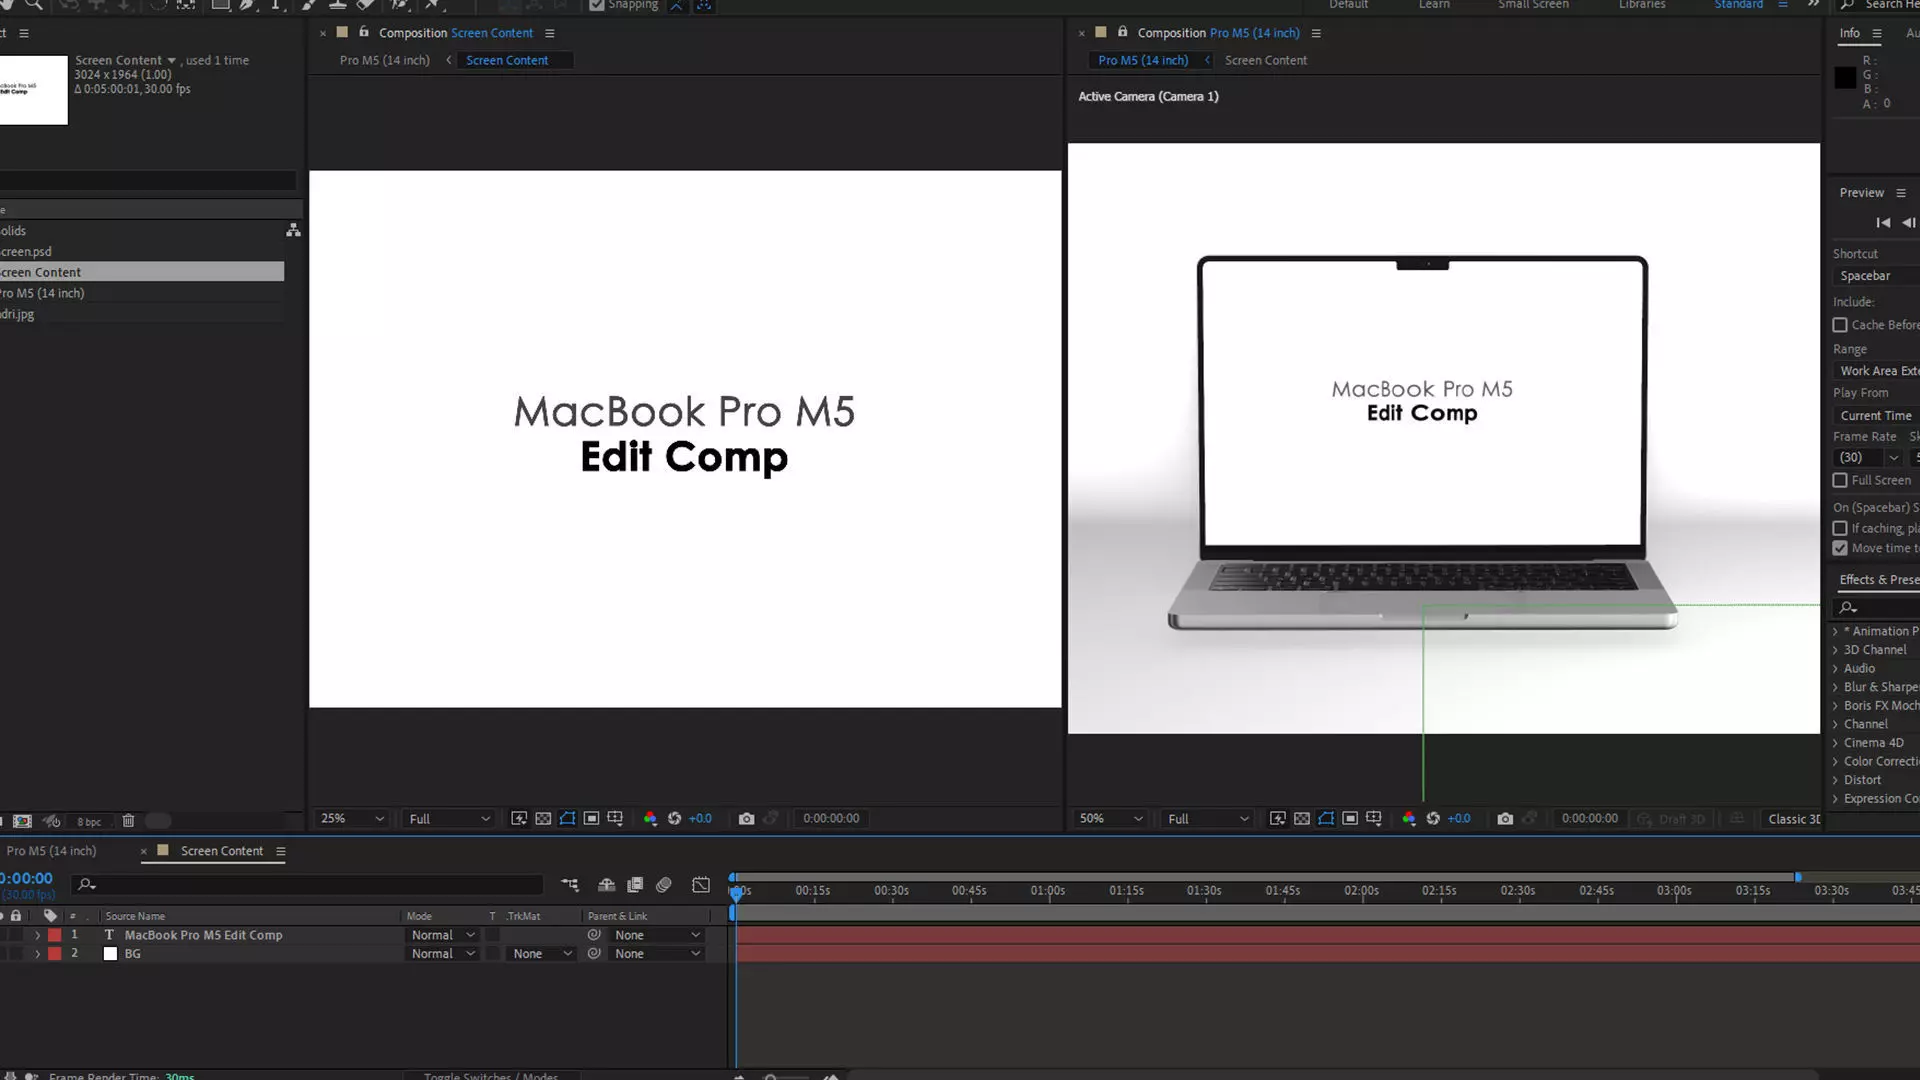Toggle shy layers hide switch in timeline
The width and height of the screenshot is (1920, 1080).
(x=606, y=885)
